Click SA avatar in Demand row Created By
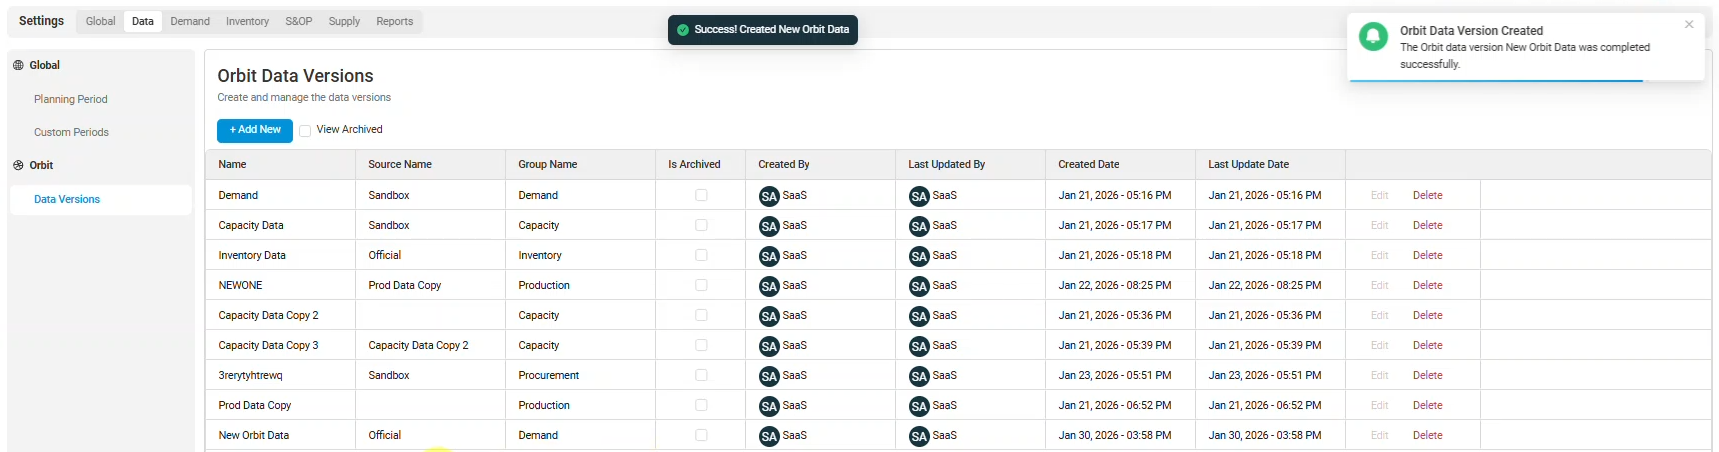Image resolution: width=1719 pixels, height=452 pixels. click(768, 196)
